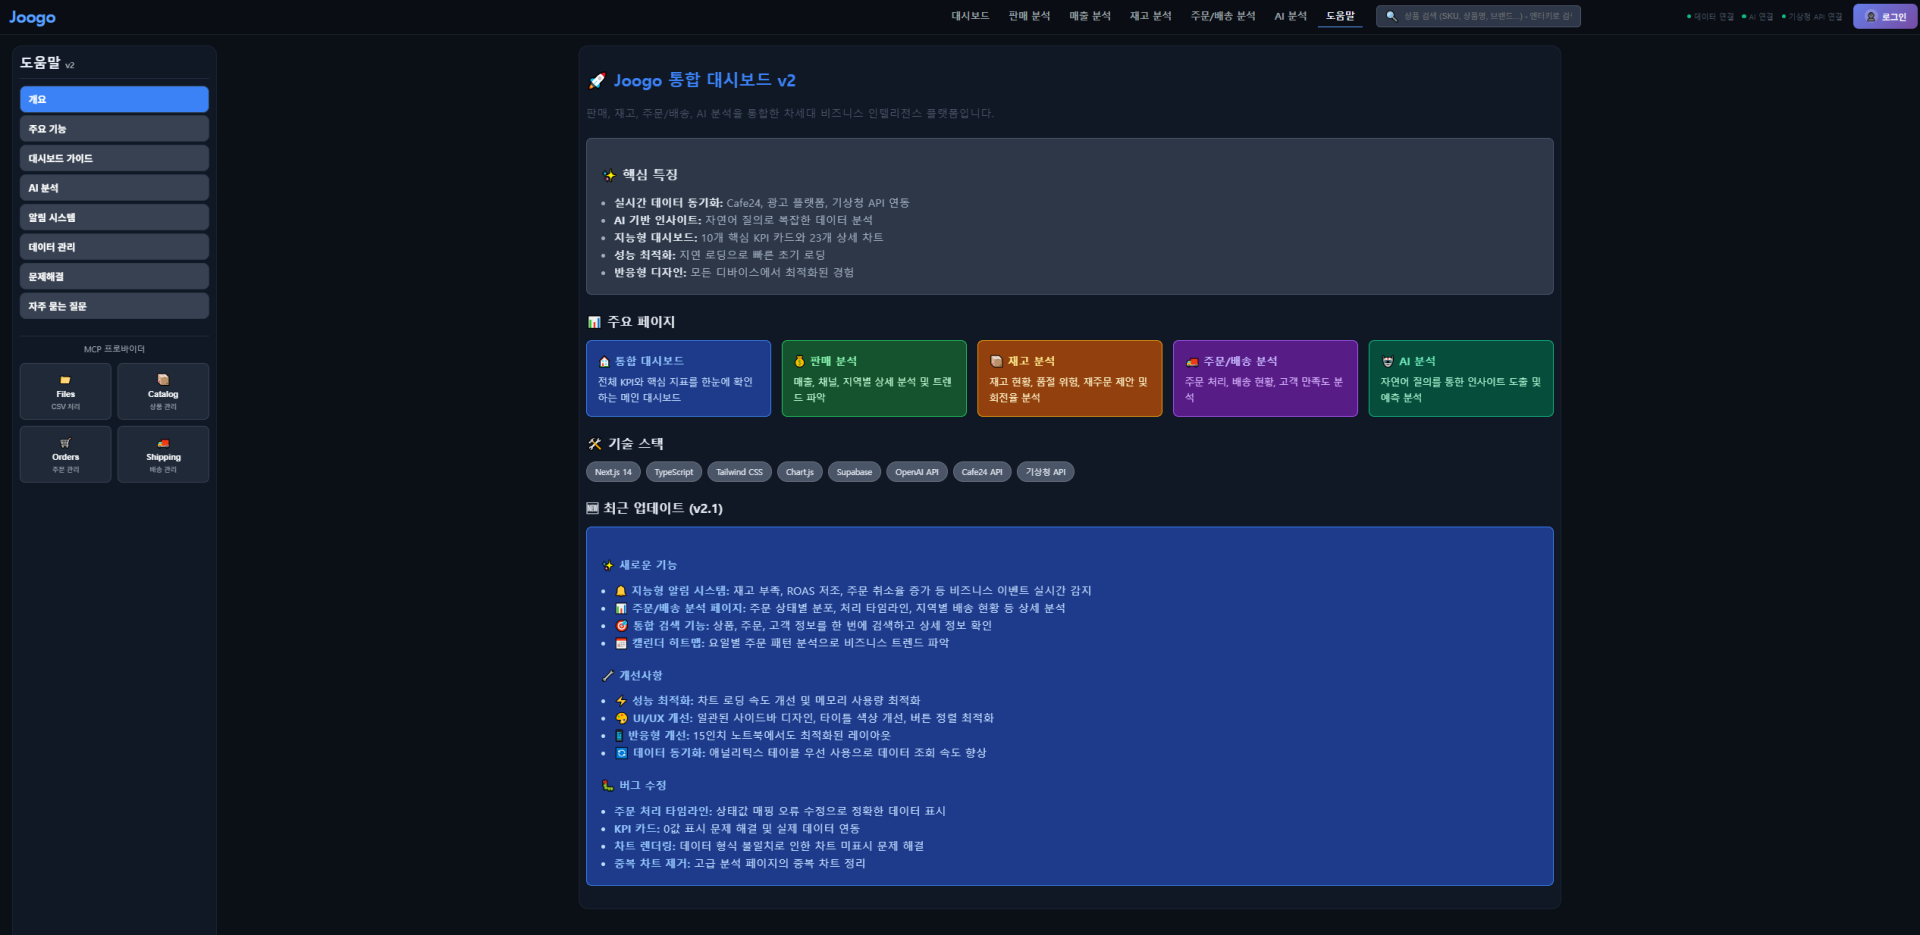The width and height of the screenshot is (1920, 935).
Task: Click the Shipping truck icon in the sidebar
Action: [x=163, y=443]
